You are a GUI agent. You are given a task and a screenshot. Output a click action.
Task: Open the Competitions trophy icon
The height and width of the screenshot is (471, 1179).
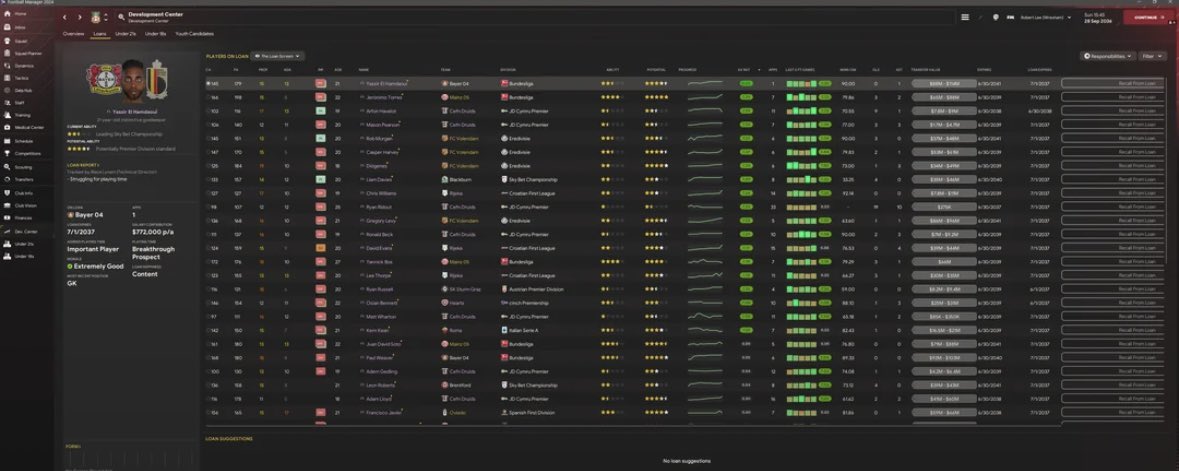8,153
